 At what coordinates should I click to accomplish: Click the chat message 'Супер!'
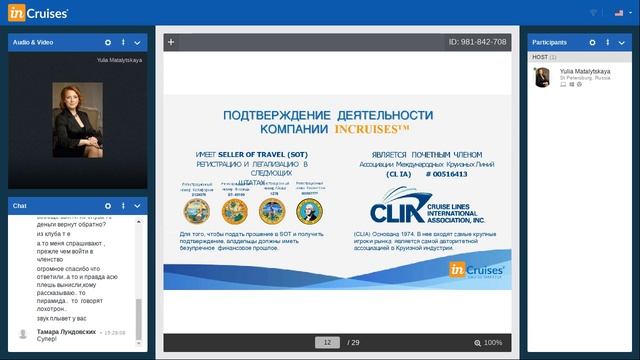47,339
